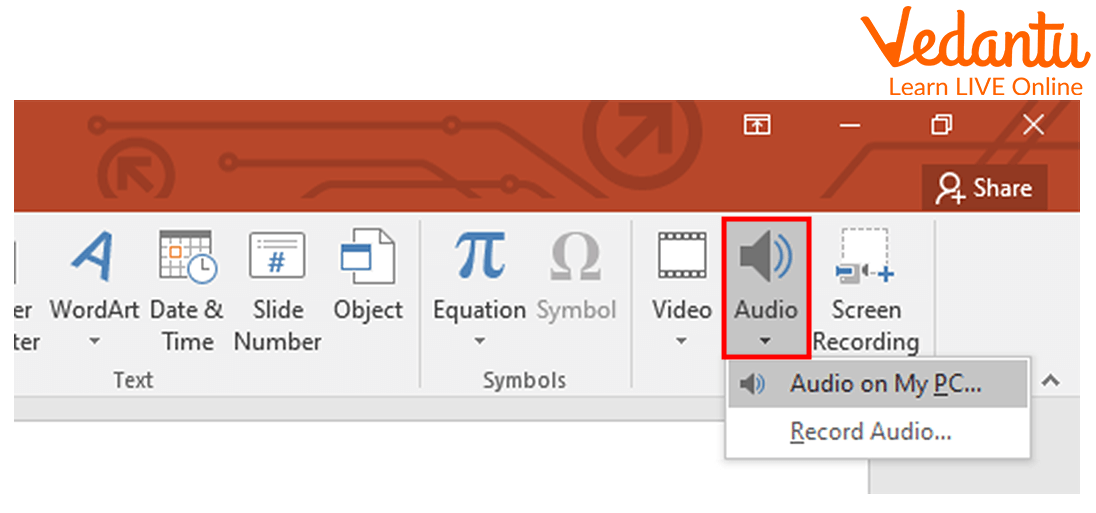1096x513 pixels.
Task: Insert Date & Time via calendar icon
Action: pyautogui.click(x=187, y=257)
